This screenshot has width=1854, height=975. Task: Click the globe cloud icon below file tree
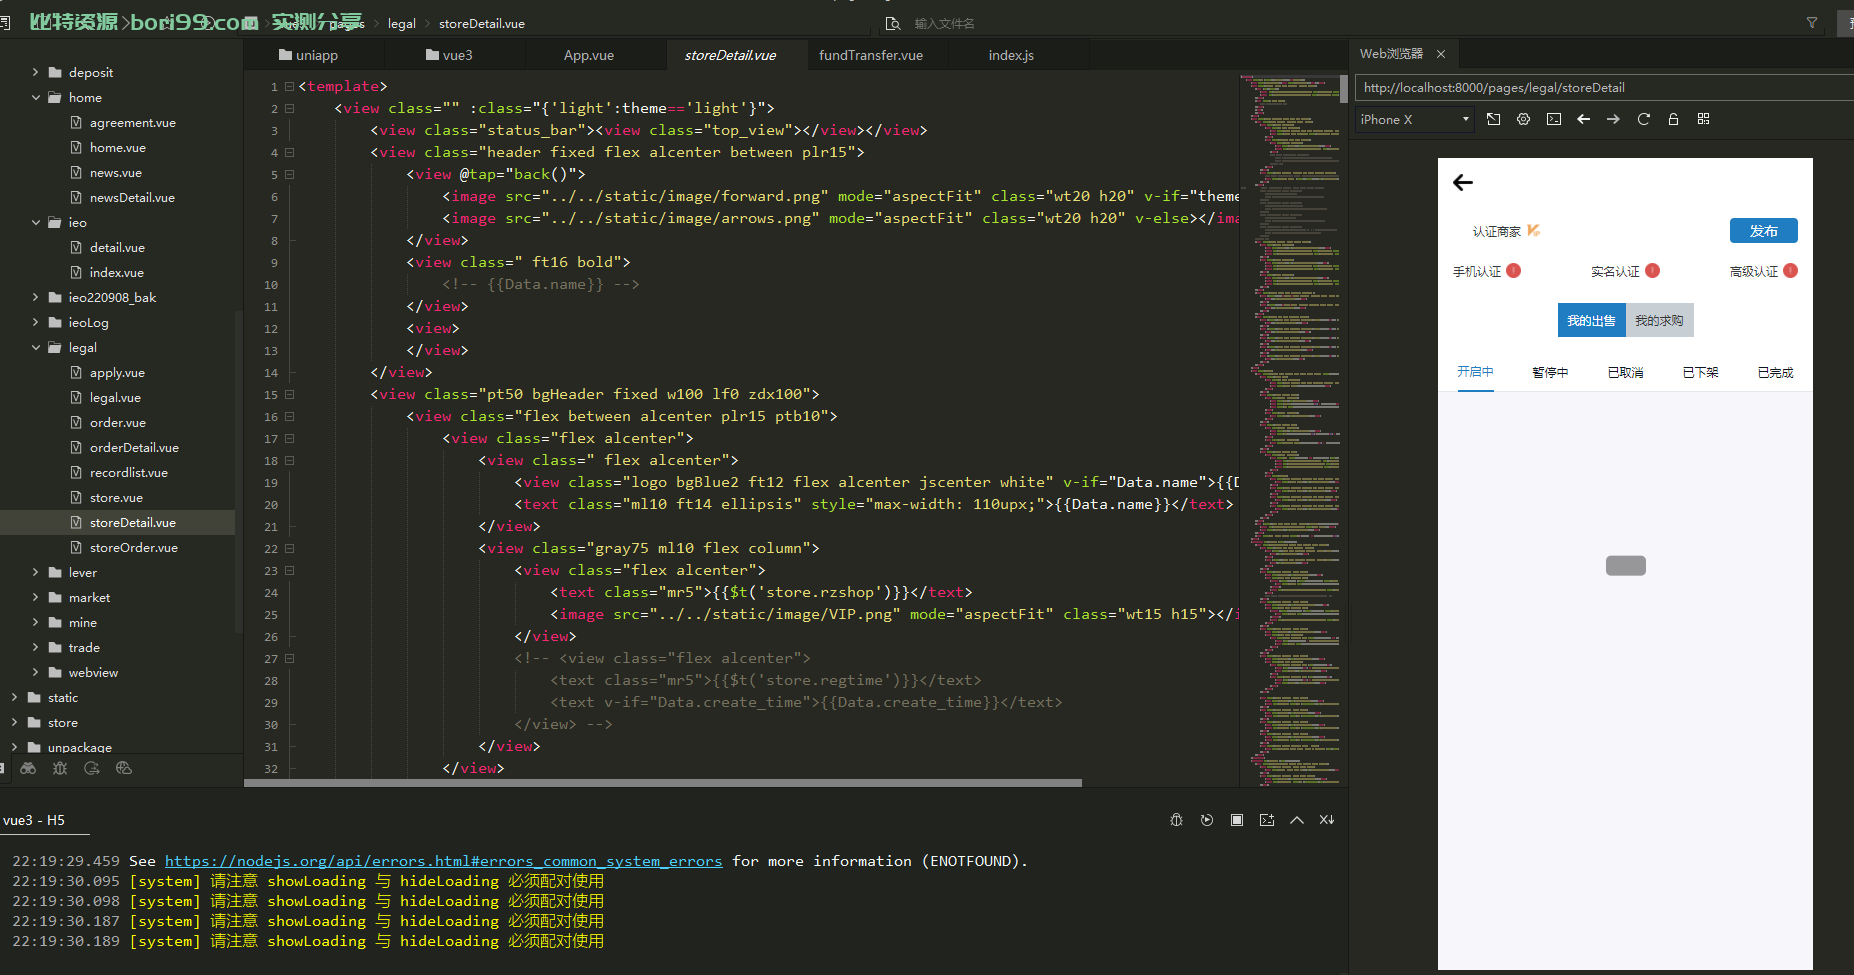[x=124, y=768]
